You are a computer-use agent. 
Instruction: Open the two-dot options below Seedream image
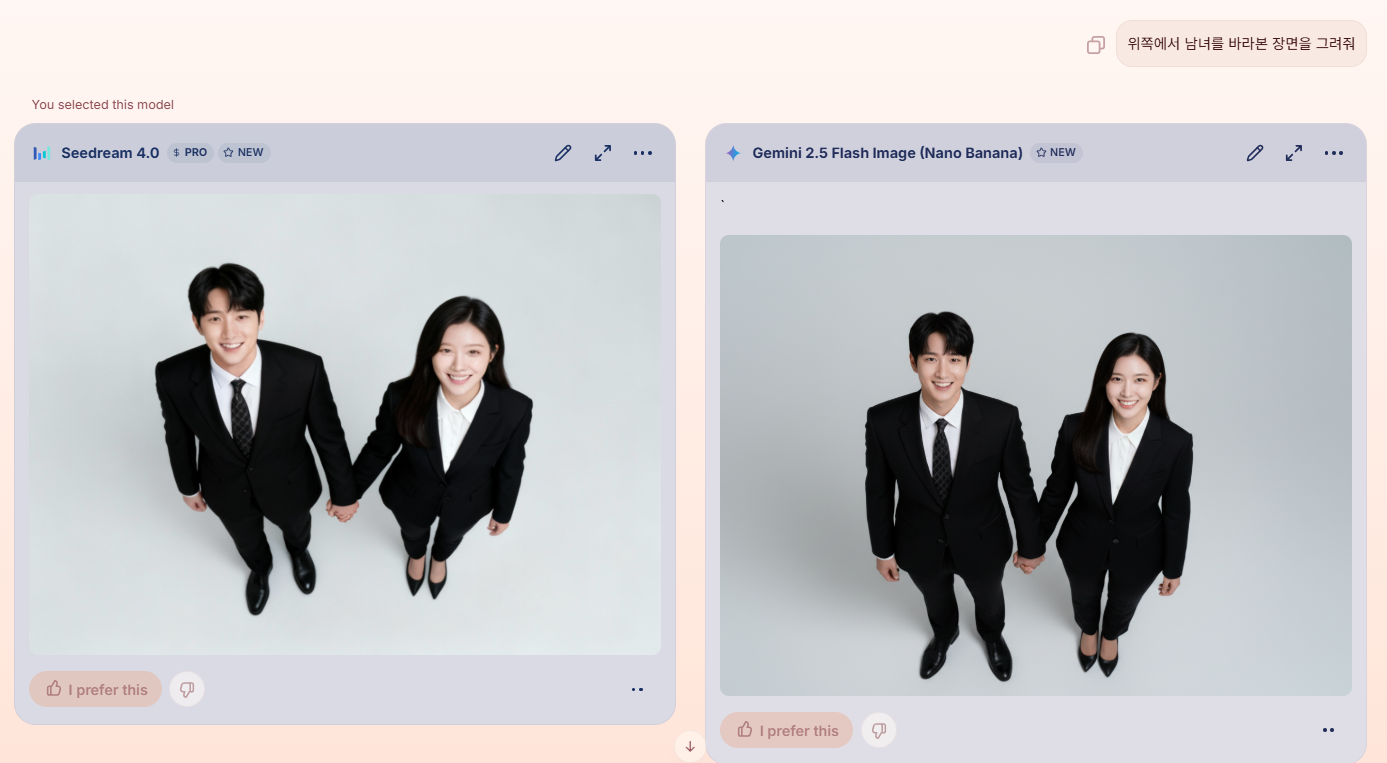click(637, 689)
